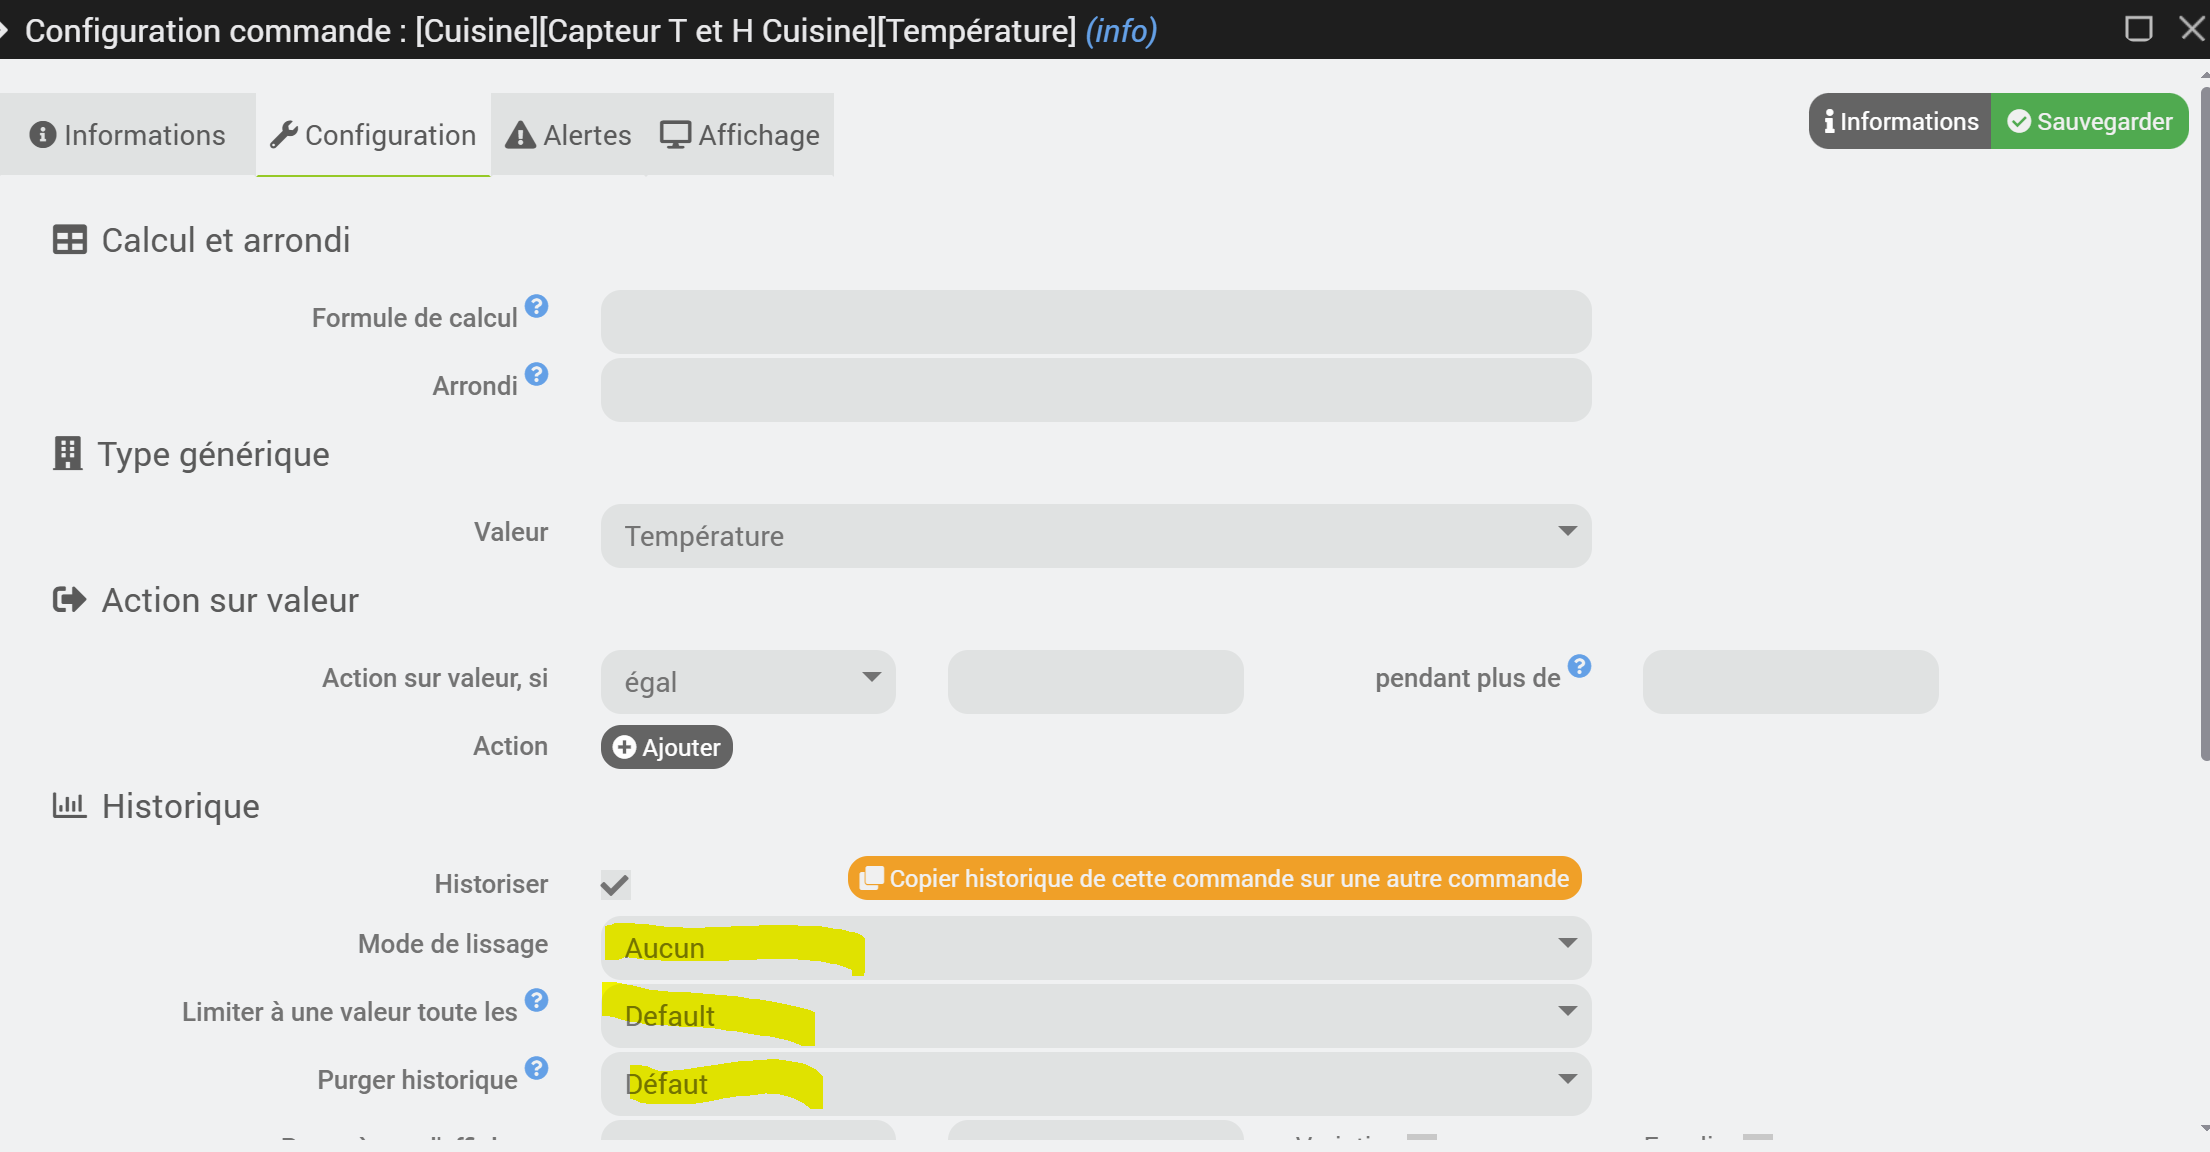This screenshot has height=1152, width=2210.
Task: Click the Formule de calcul input field
Action: (1095, 322)
